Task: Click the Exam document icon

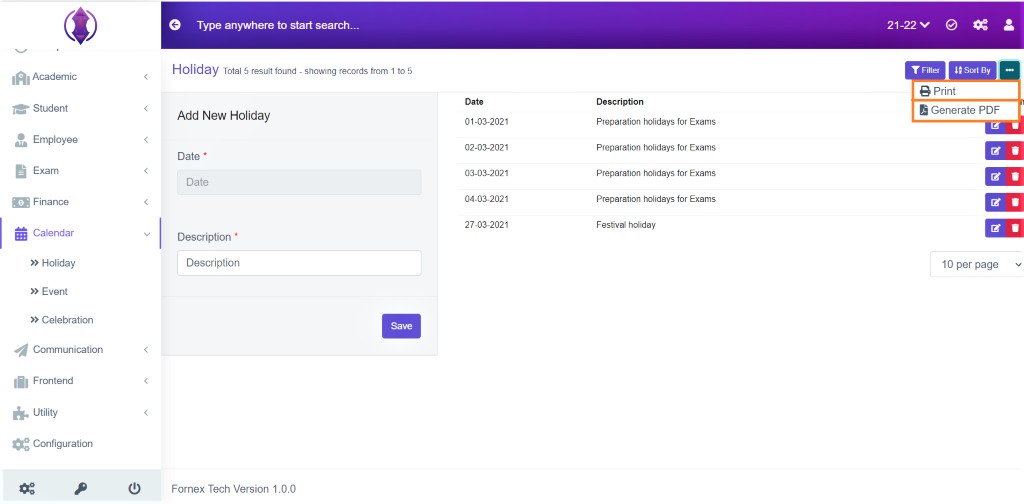Action: (21, 171)
